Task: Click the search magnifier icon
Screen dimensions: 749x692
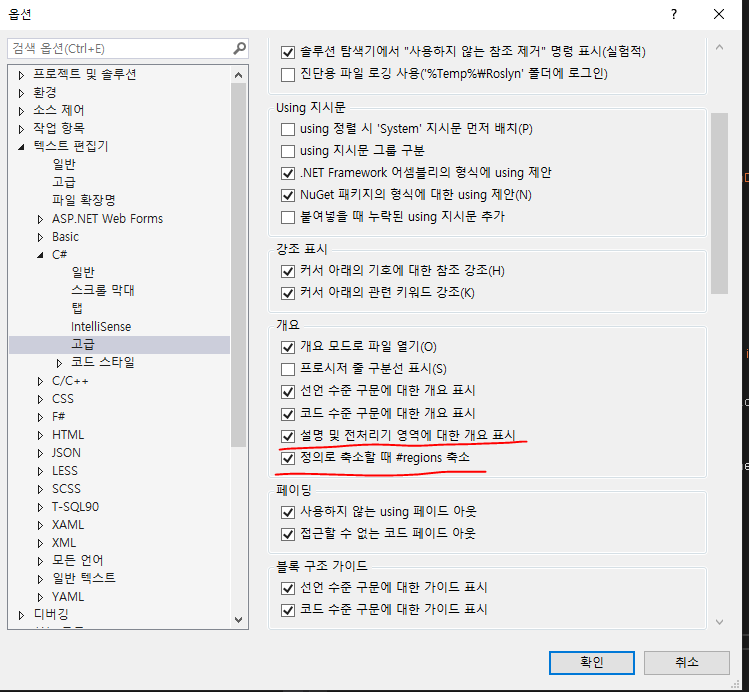Action: click(239, 48)
